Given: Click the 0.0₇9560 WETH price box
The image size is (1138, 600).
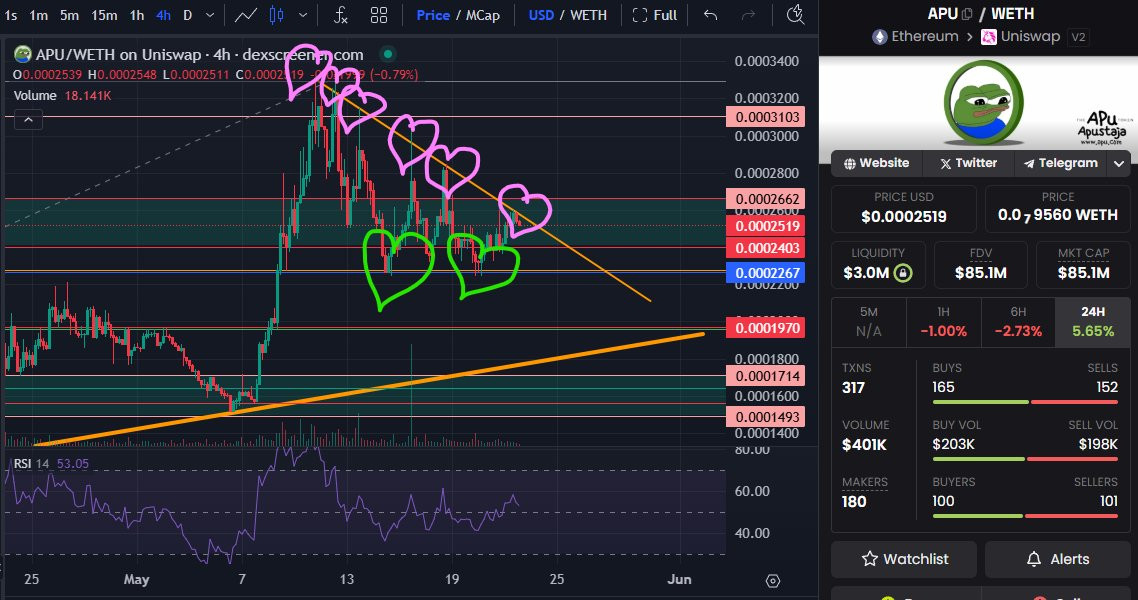Looking at the screenshot, I should click(x=1057, y=209).
